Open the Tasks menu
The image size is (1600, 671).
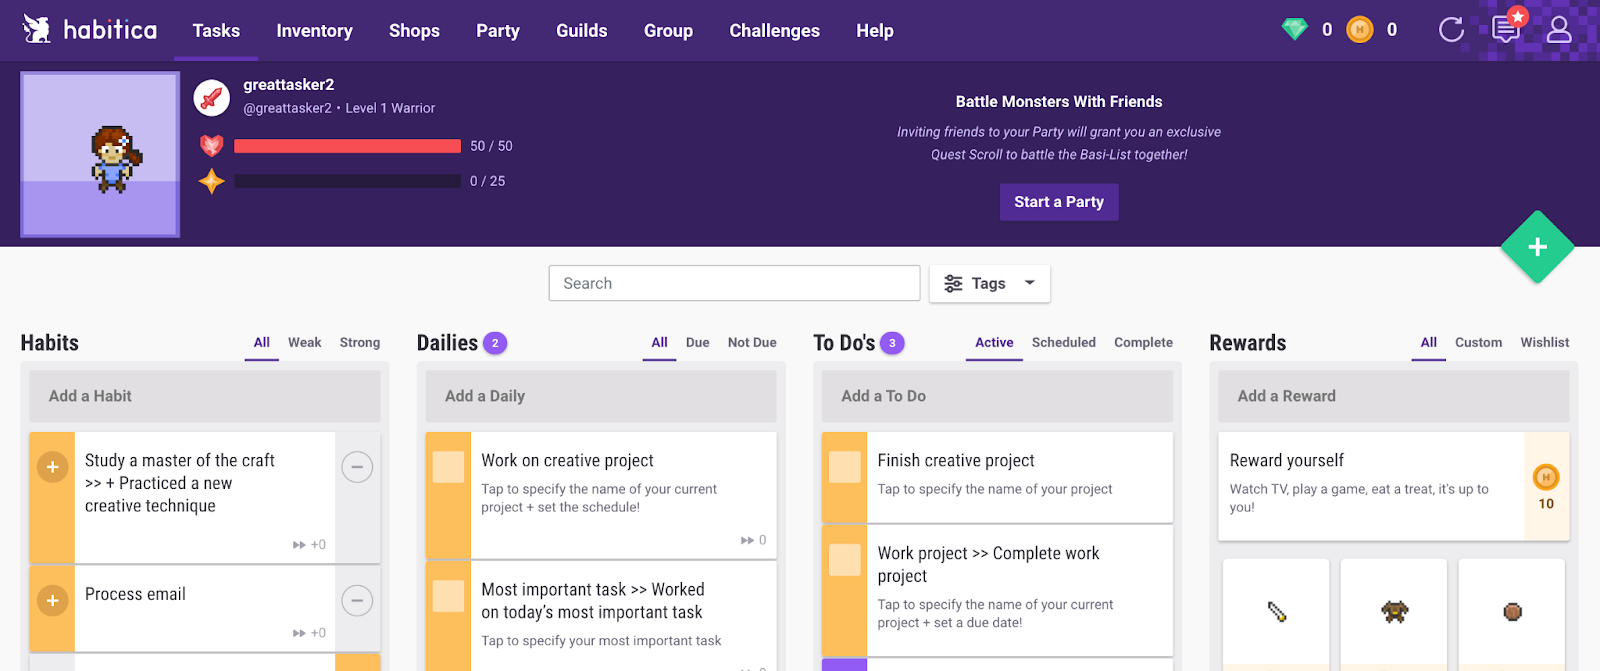pos(216,31)
